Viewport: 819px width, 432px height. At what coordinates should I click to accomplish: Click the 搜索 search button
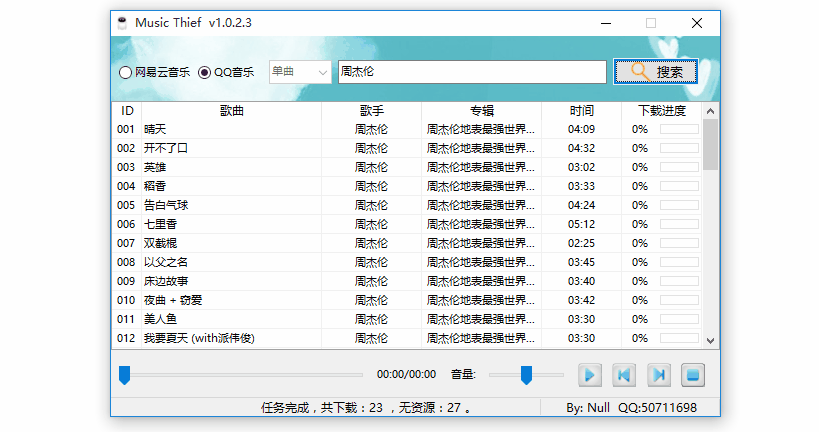coord(656,72)
